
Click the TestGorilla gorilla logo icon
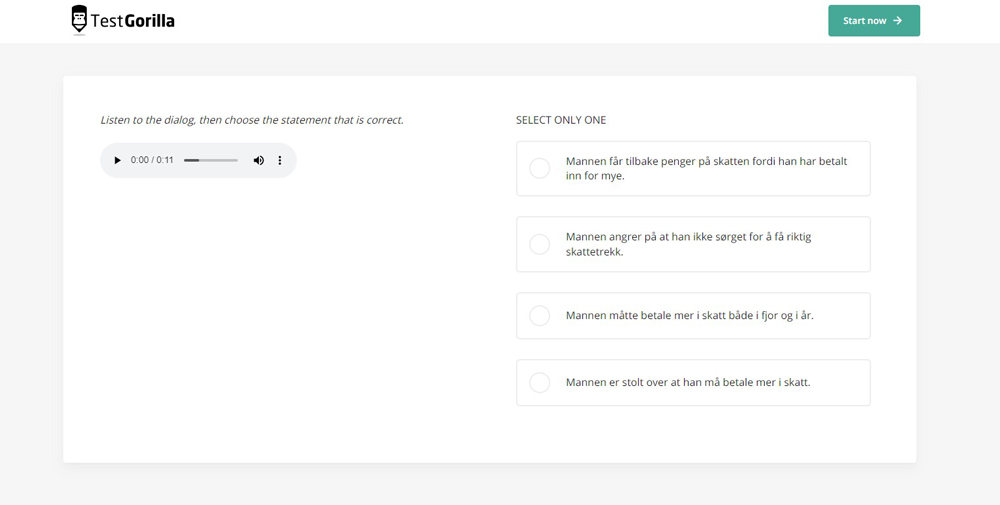(79, 19)
